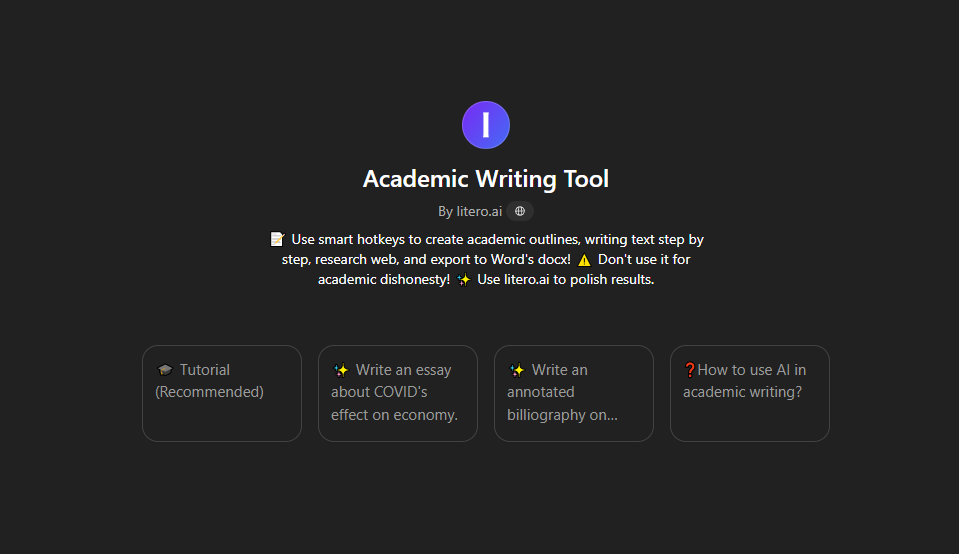Screen dimensions: 959x554
Task: Click the sparkles emoji before 'Use litero.ai'
Action: tap(464, 279)
